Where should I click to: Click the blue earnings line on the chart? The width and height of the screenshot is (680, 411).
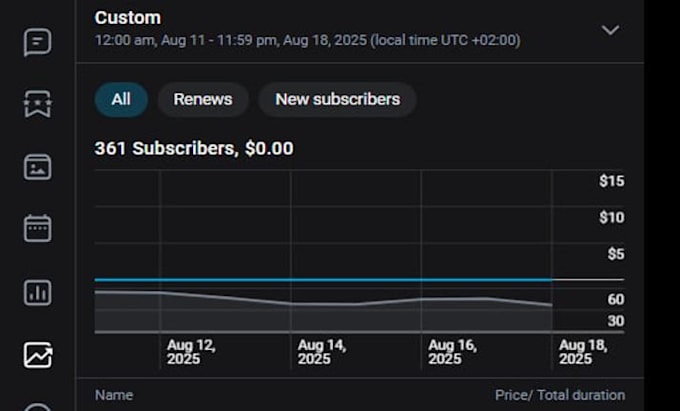(323, 280)
